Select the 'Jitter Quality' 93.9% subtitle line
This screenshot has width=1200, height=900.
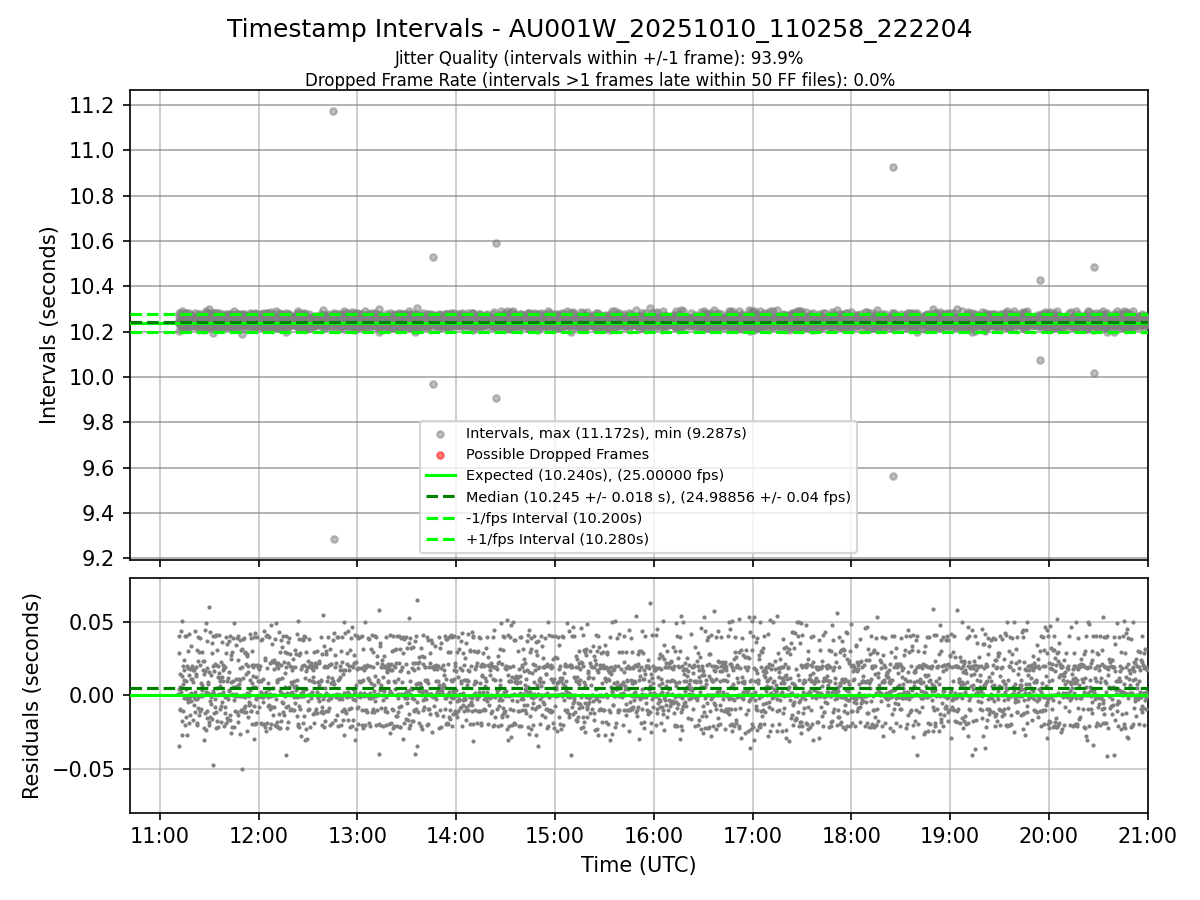[x=599, y=58]
